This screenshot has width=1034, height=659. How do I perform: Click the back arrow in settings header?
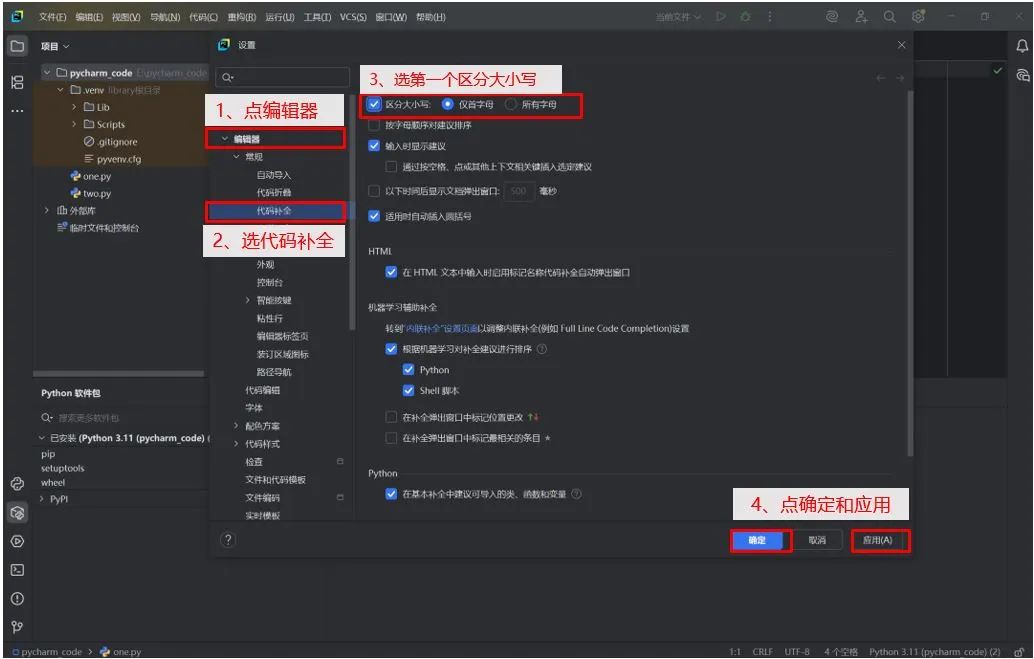(880, 78)
